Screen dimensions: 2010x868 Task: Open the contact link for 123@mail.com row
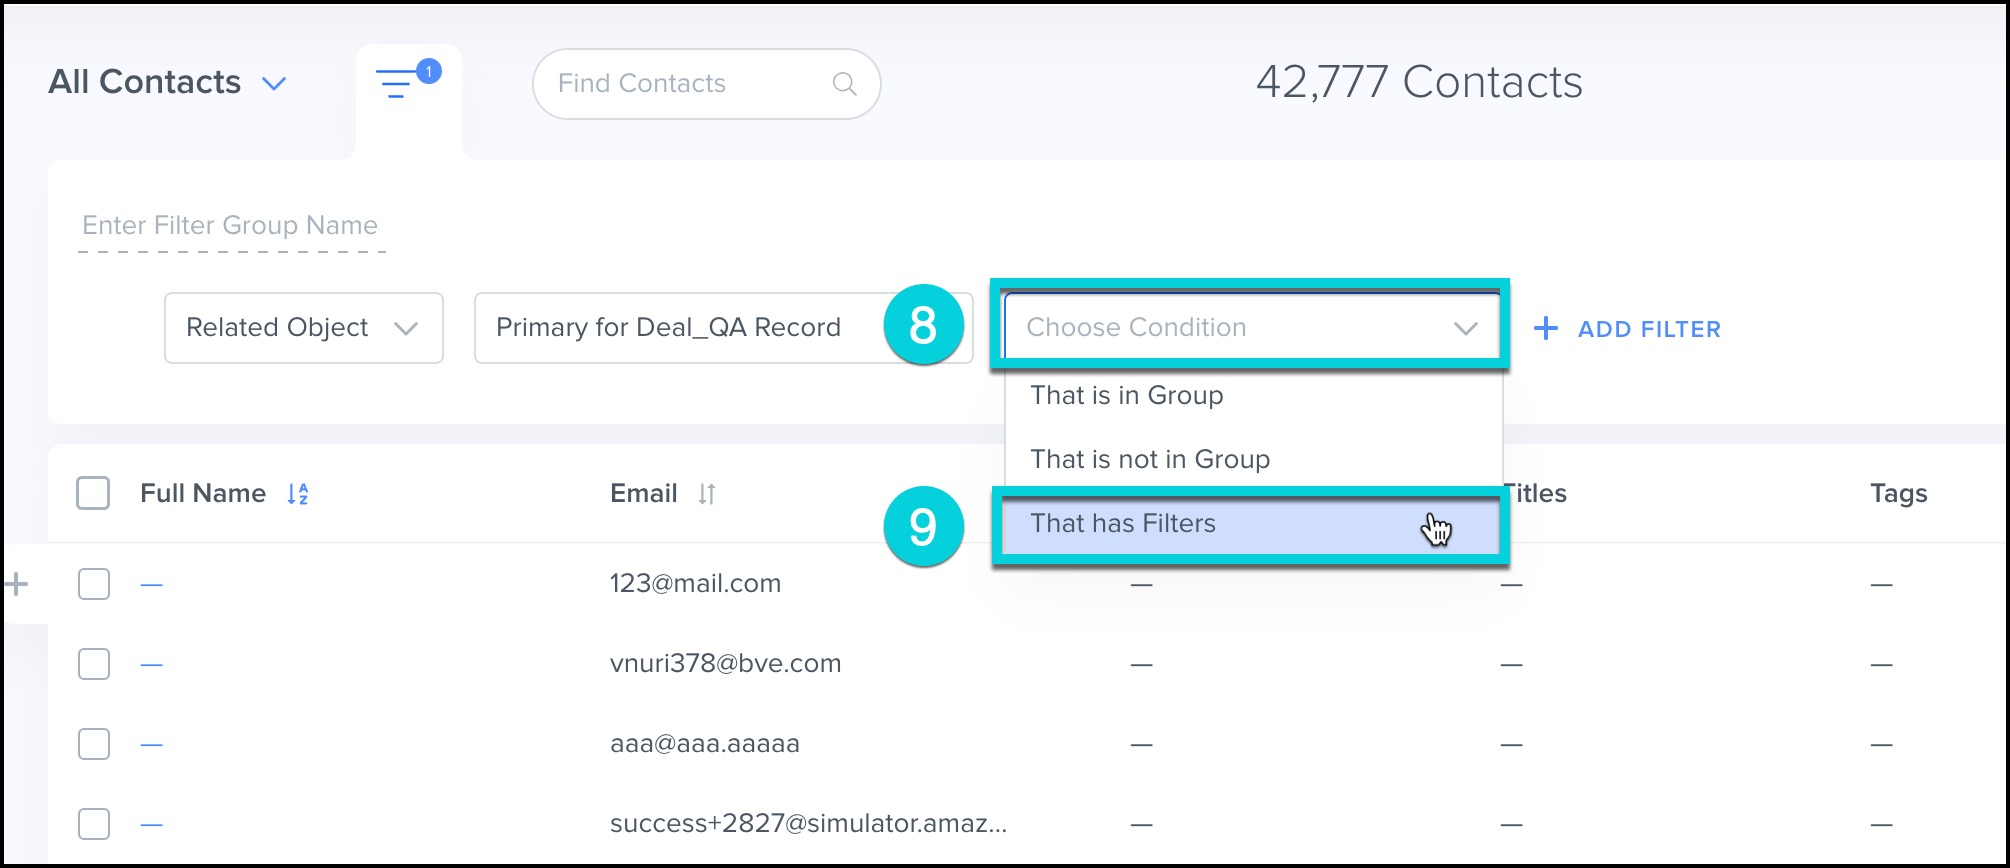tap(151, 584)
